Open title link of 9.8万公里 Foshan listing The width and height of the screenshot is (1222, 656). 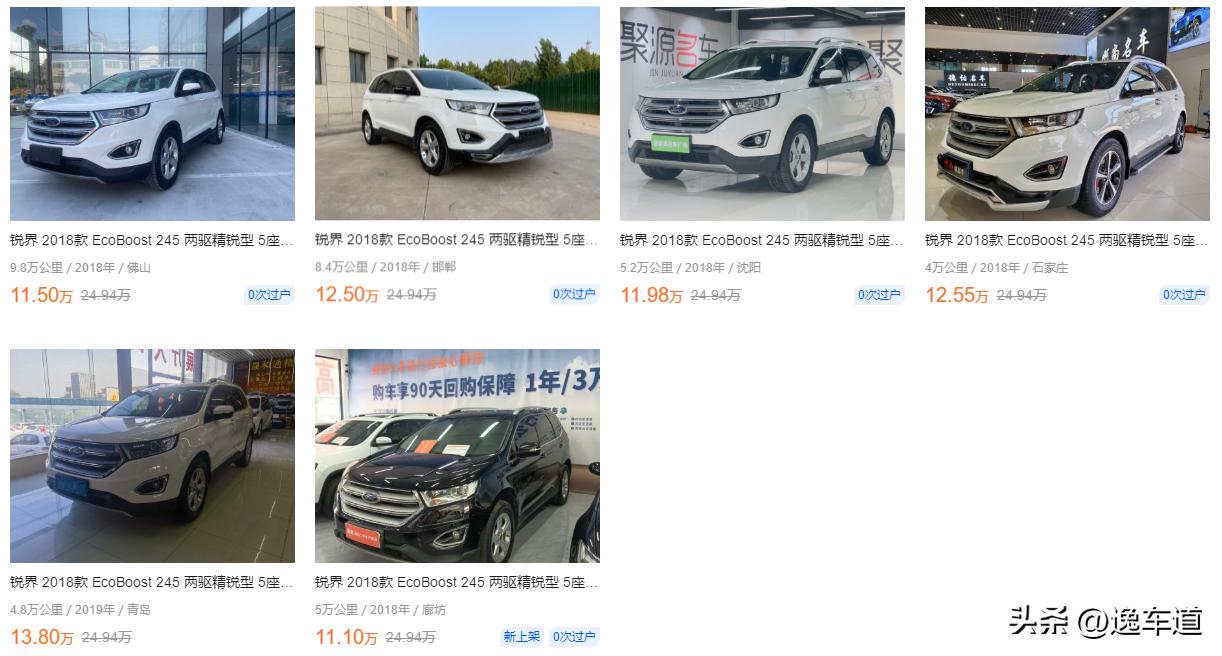[152, 240]
